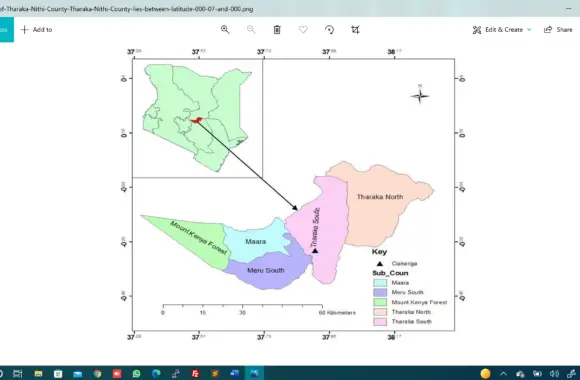Click the link icon in system tray
Screen dimensions: 580x380
click(571, 374)
